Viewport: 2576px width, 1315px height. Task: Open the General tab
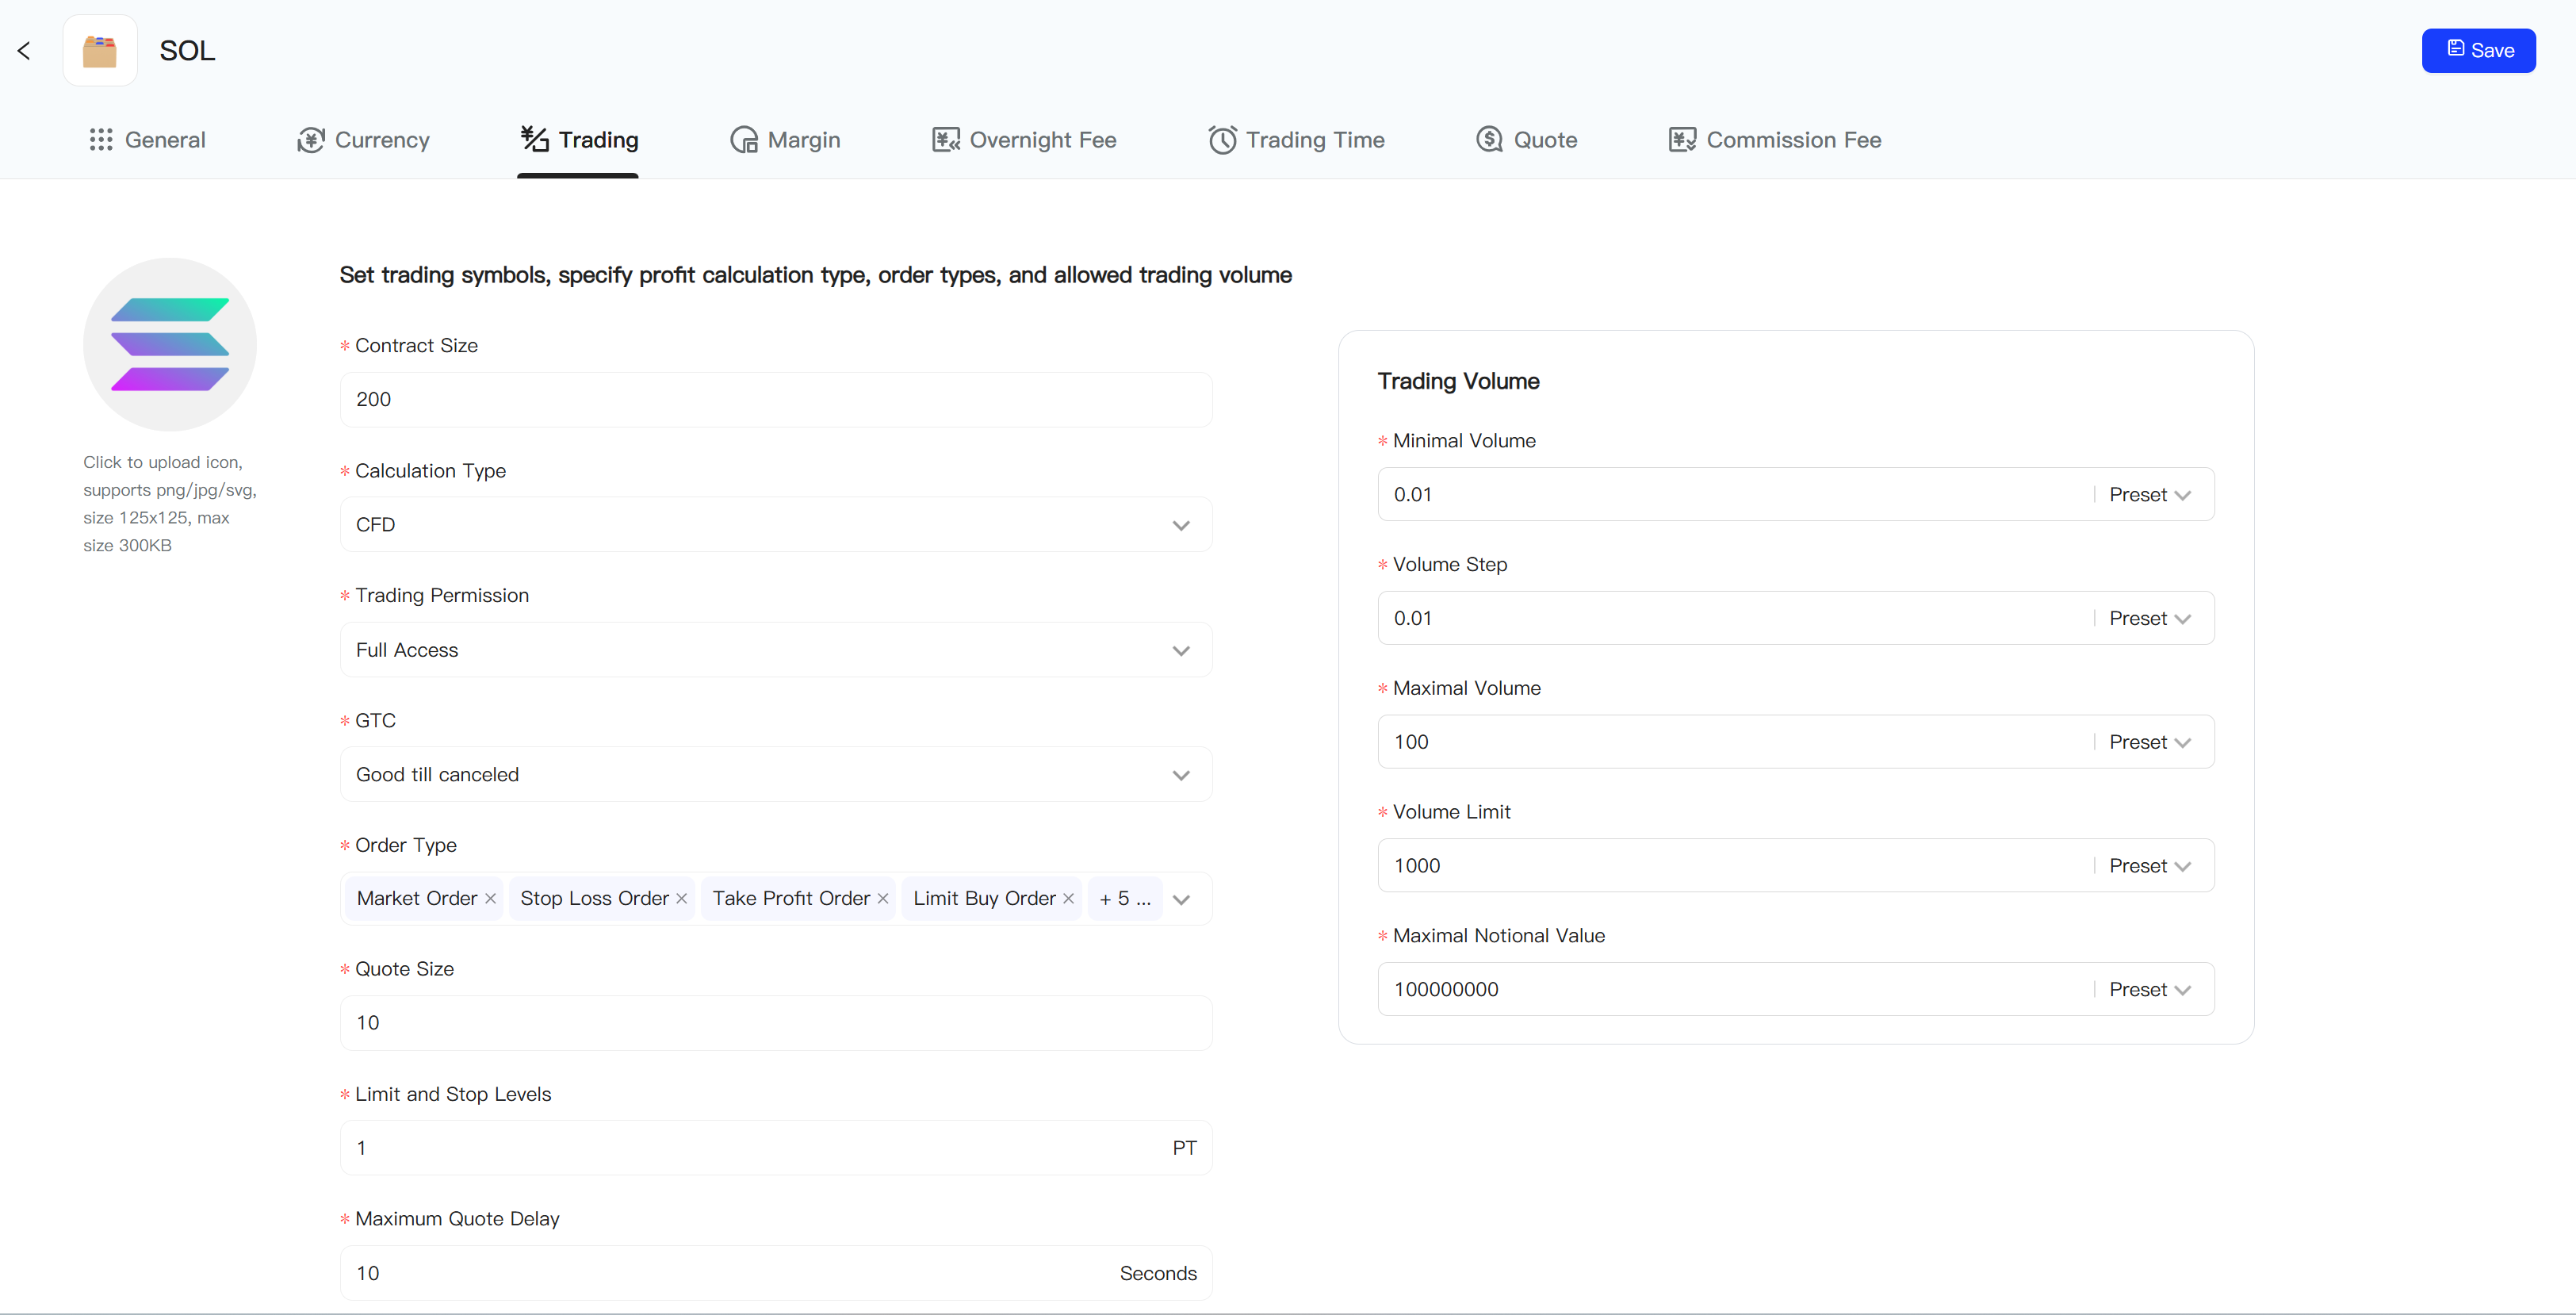point(147,140)
